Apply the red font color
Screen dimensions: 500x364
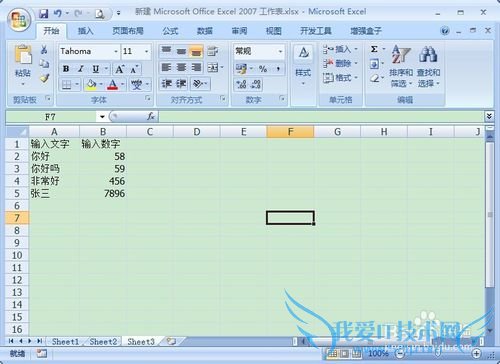[113, 85]
